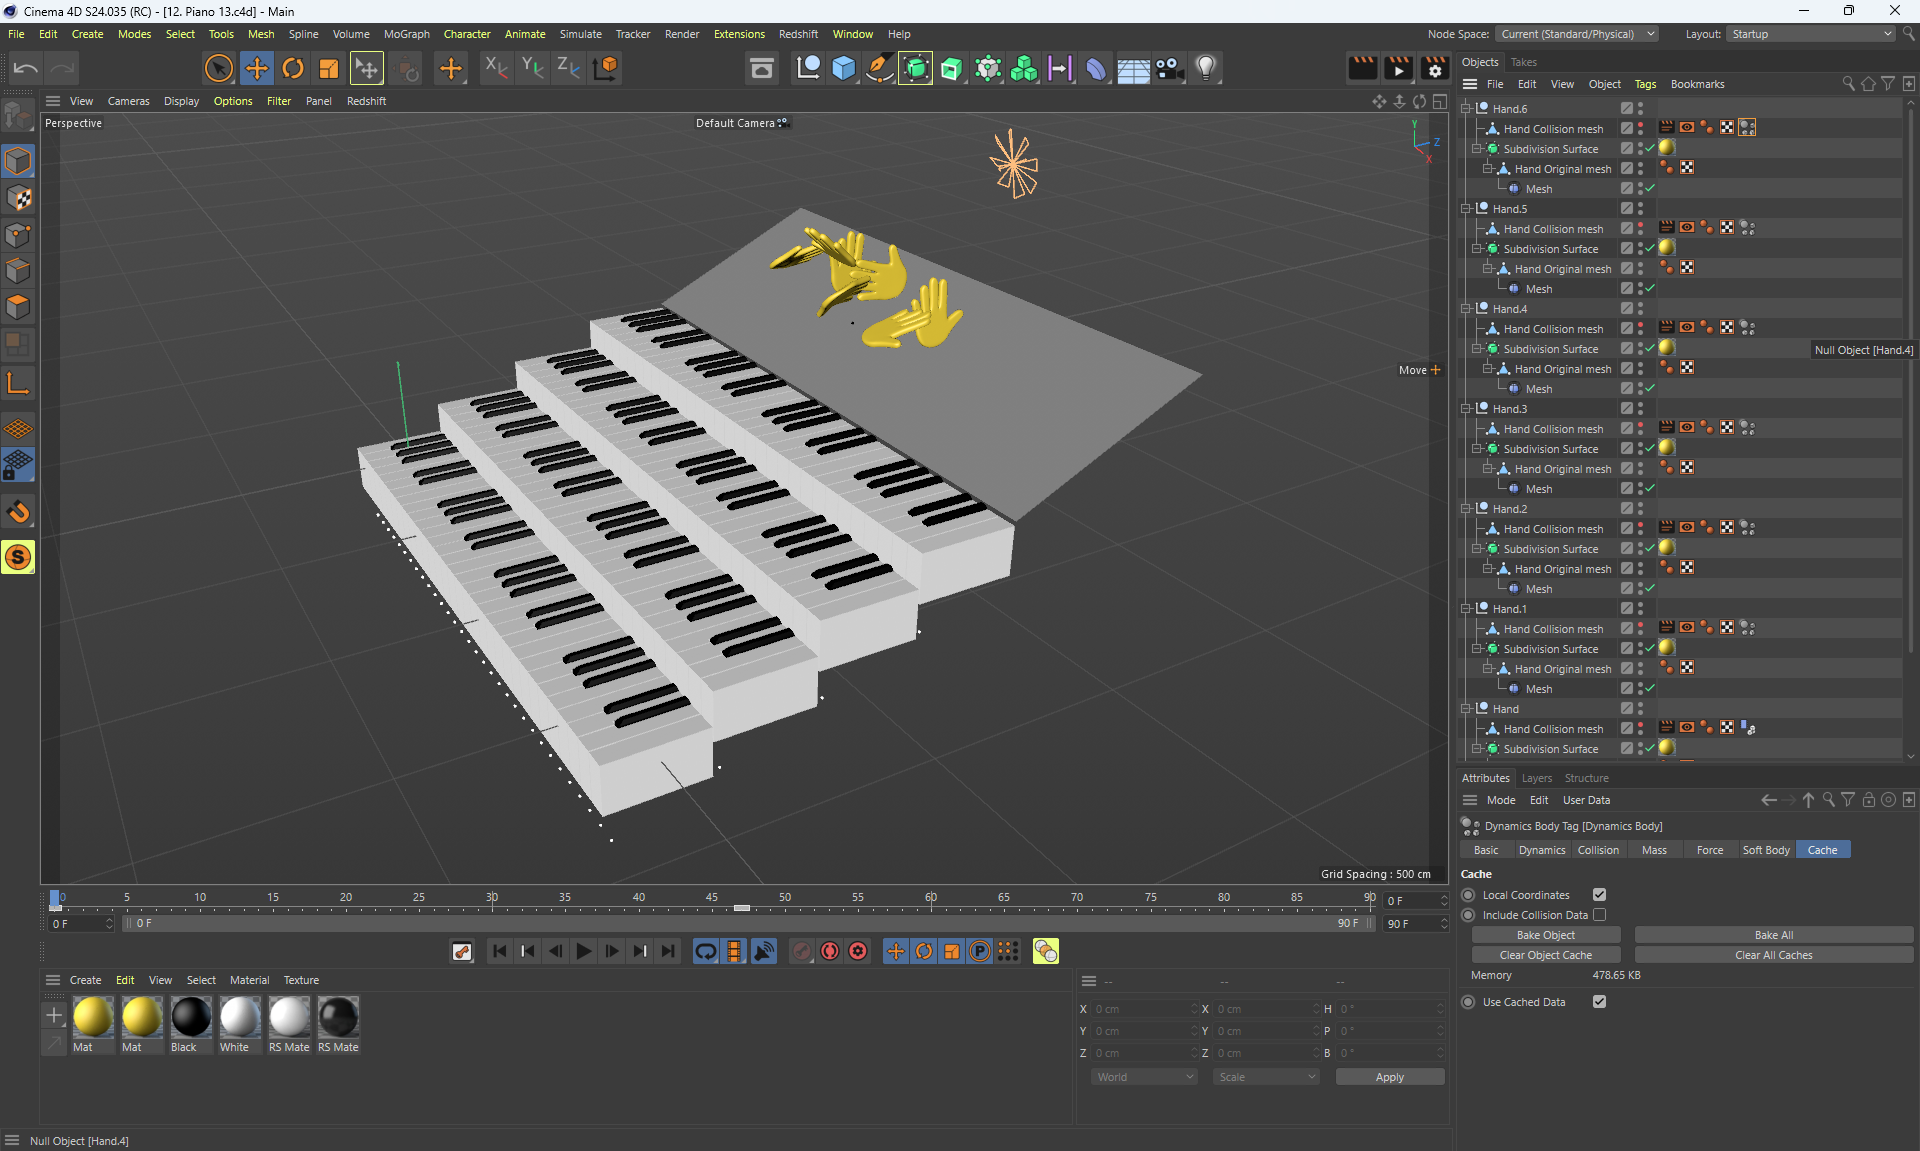Screen dimensions: 1920x1151
Task: Select the Scale tool icon
Action: [x=329, y=68]
